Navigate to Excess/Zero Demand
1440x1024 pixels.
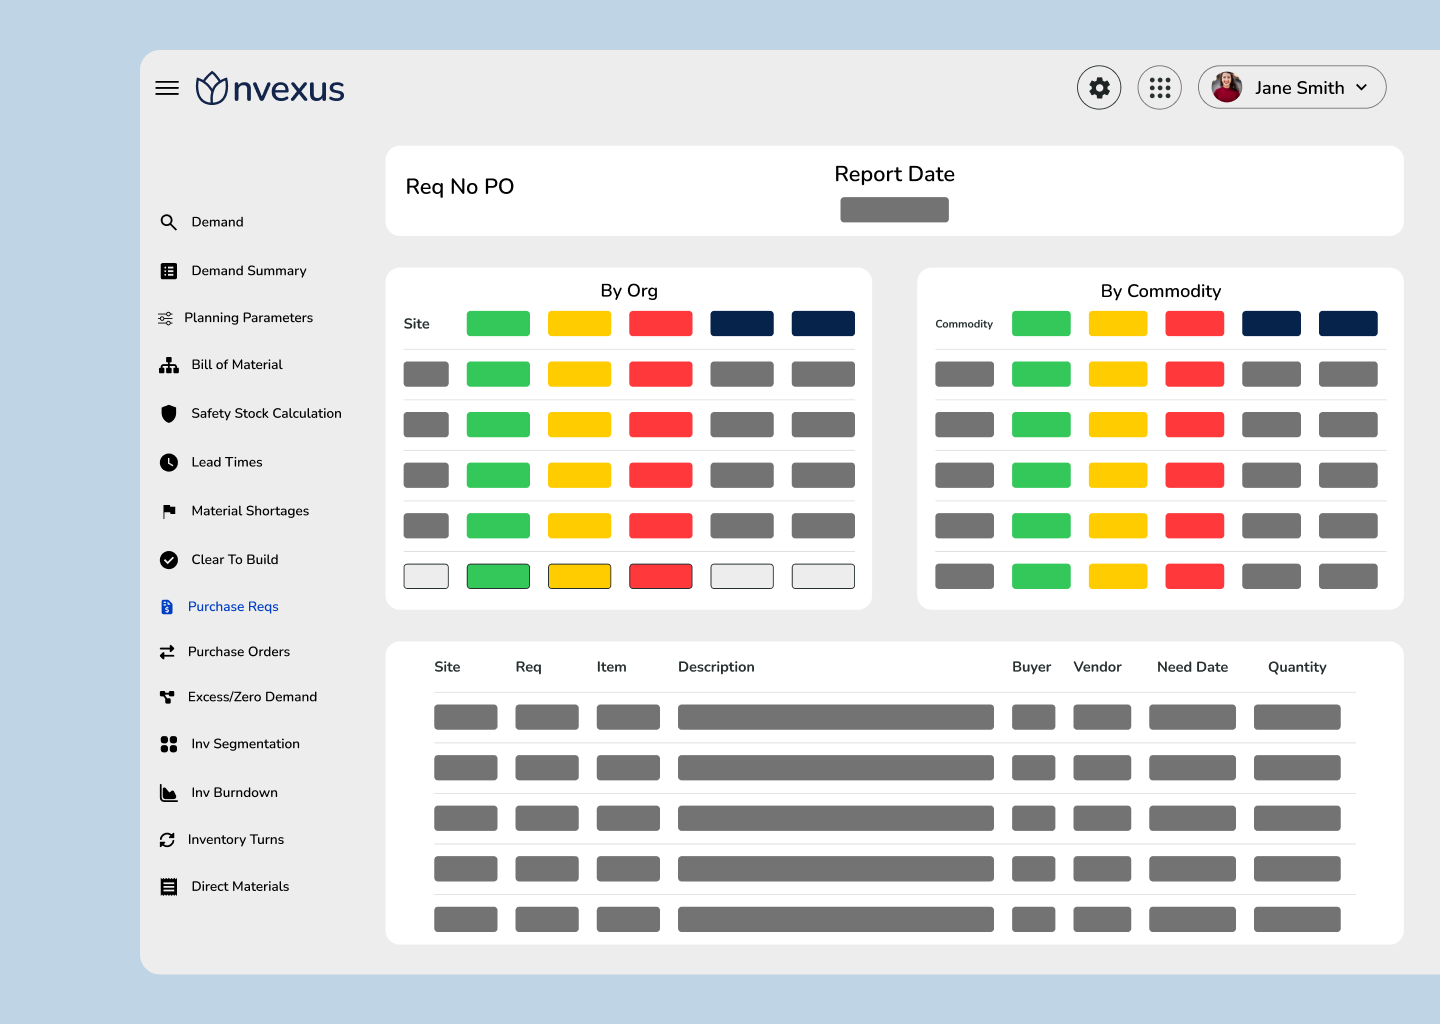[252, 697]
